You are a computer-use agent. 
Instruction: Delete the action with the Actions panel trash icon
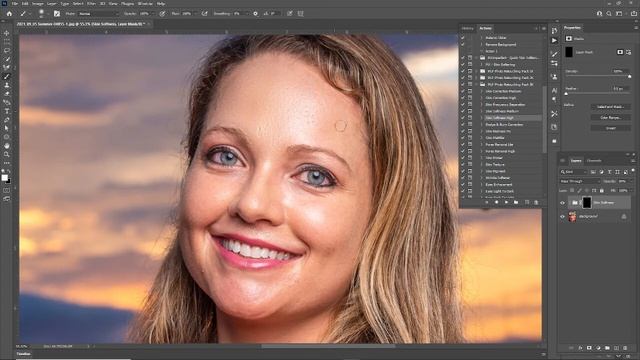pyautogui.click(x=536, y=202)
